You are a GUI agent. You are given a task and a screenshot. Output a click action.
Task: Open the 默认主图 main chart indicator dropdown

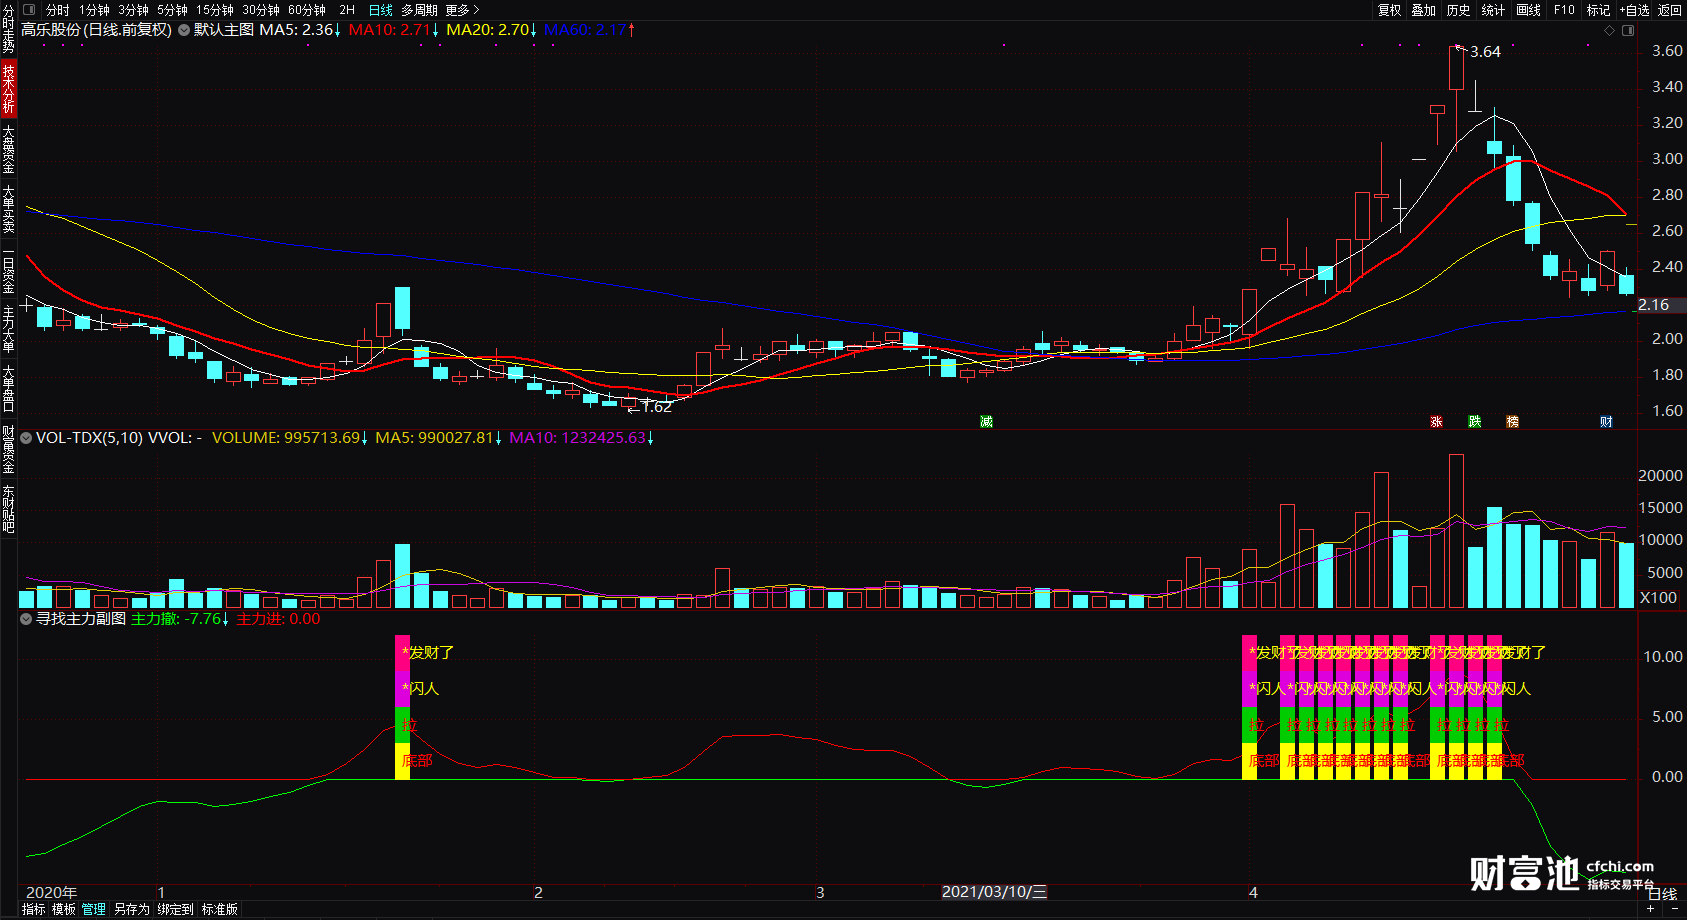184,30
